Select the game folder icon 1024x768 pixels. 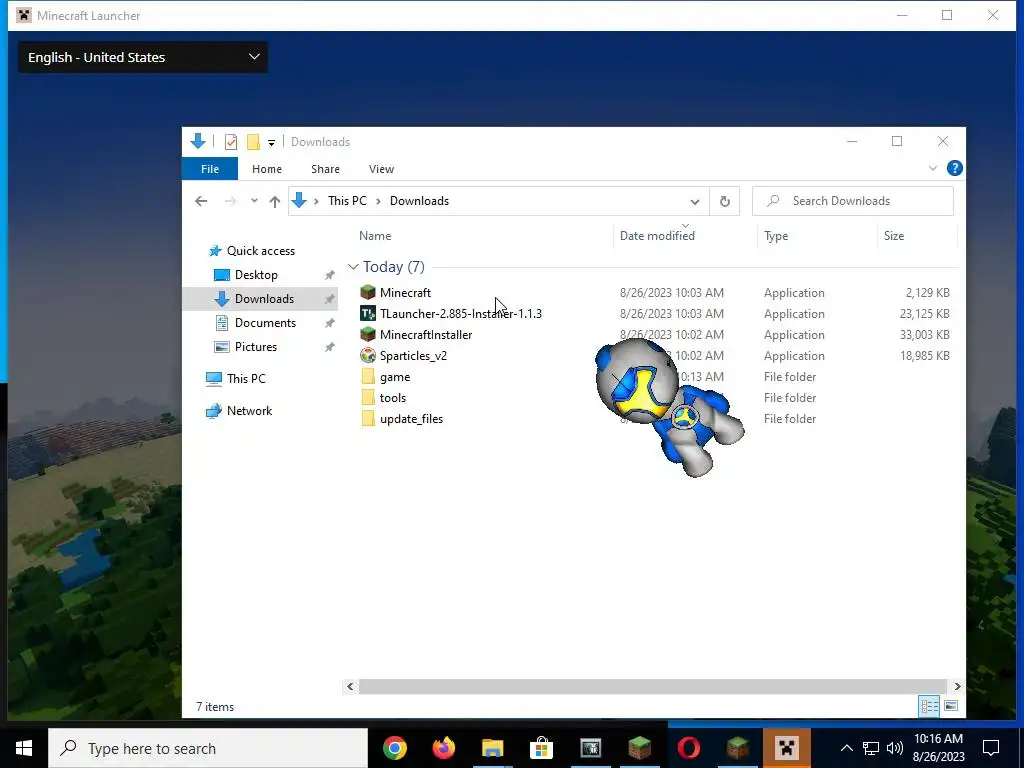pos(368,377)
